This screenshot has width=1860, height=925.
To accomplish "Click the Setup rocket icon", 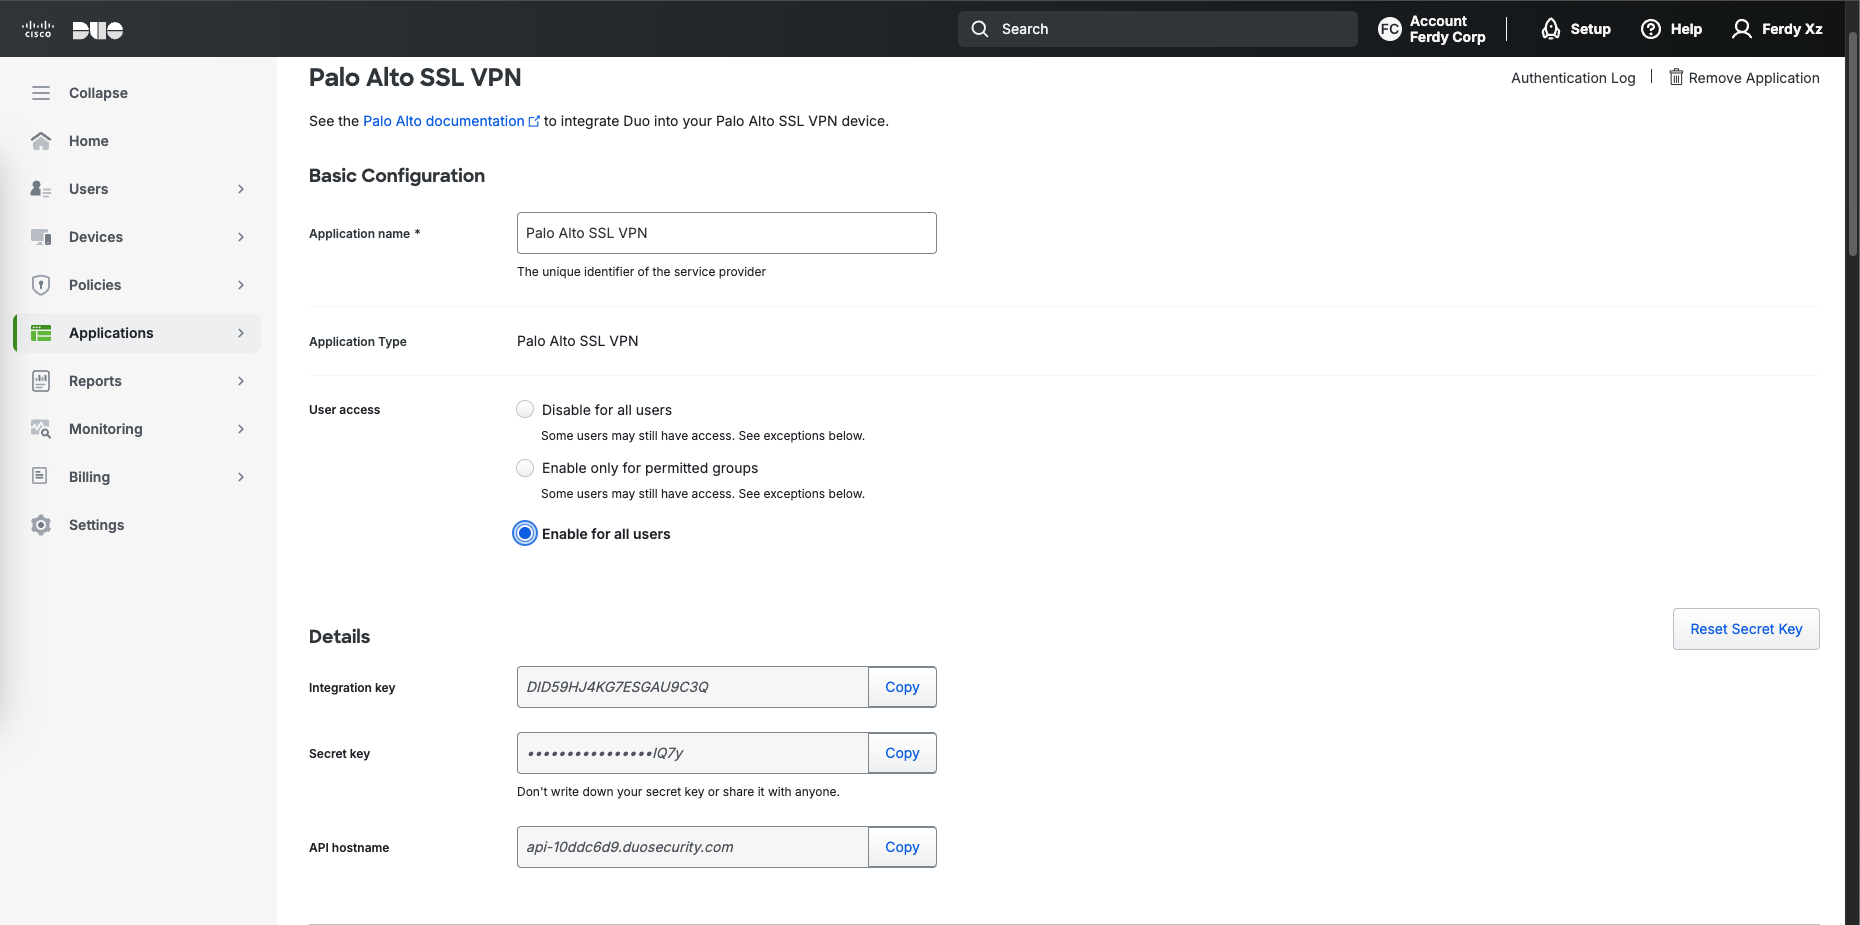I will (x=1551, y=29).
